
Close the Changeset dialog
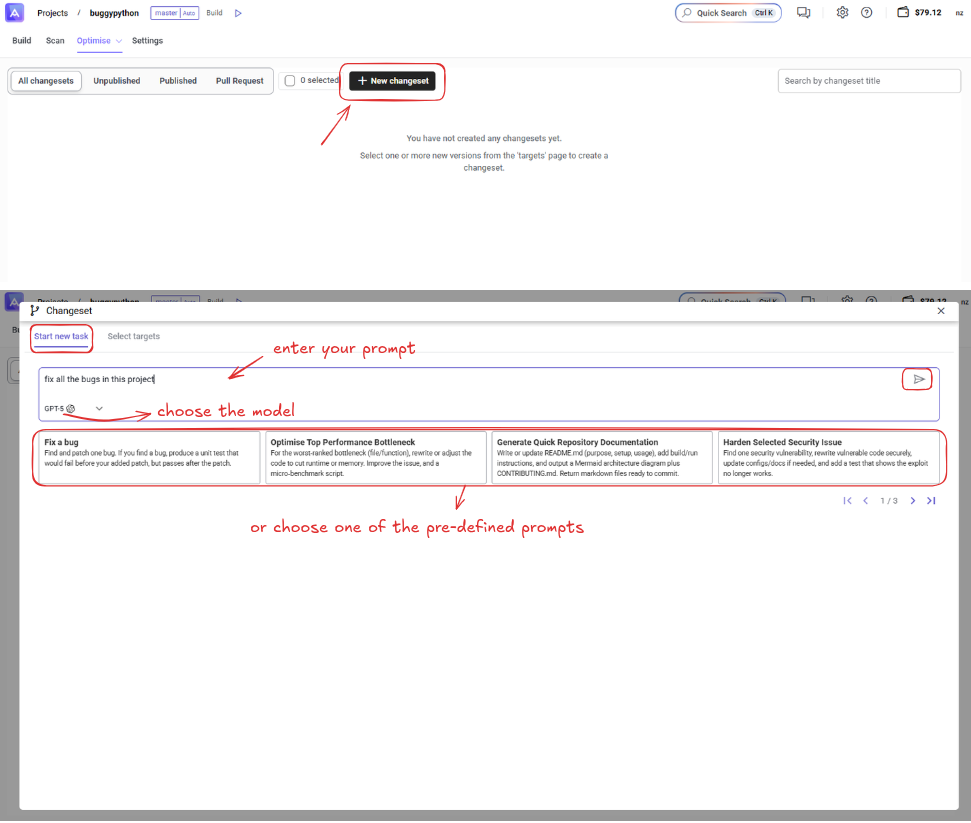click(x=940, y=311)
